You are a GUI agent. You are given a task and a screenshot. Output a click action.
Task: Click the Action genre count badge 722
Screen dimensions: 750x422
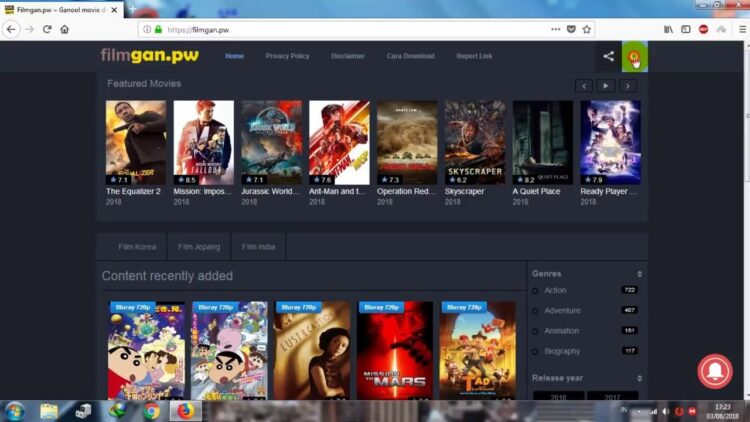tap(629, 290)
